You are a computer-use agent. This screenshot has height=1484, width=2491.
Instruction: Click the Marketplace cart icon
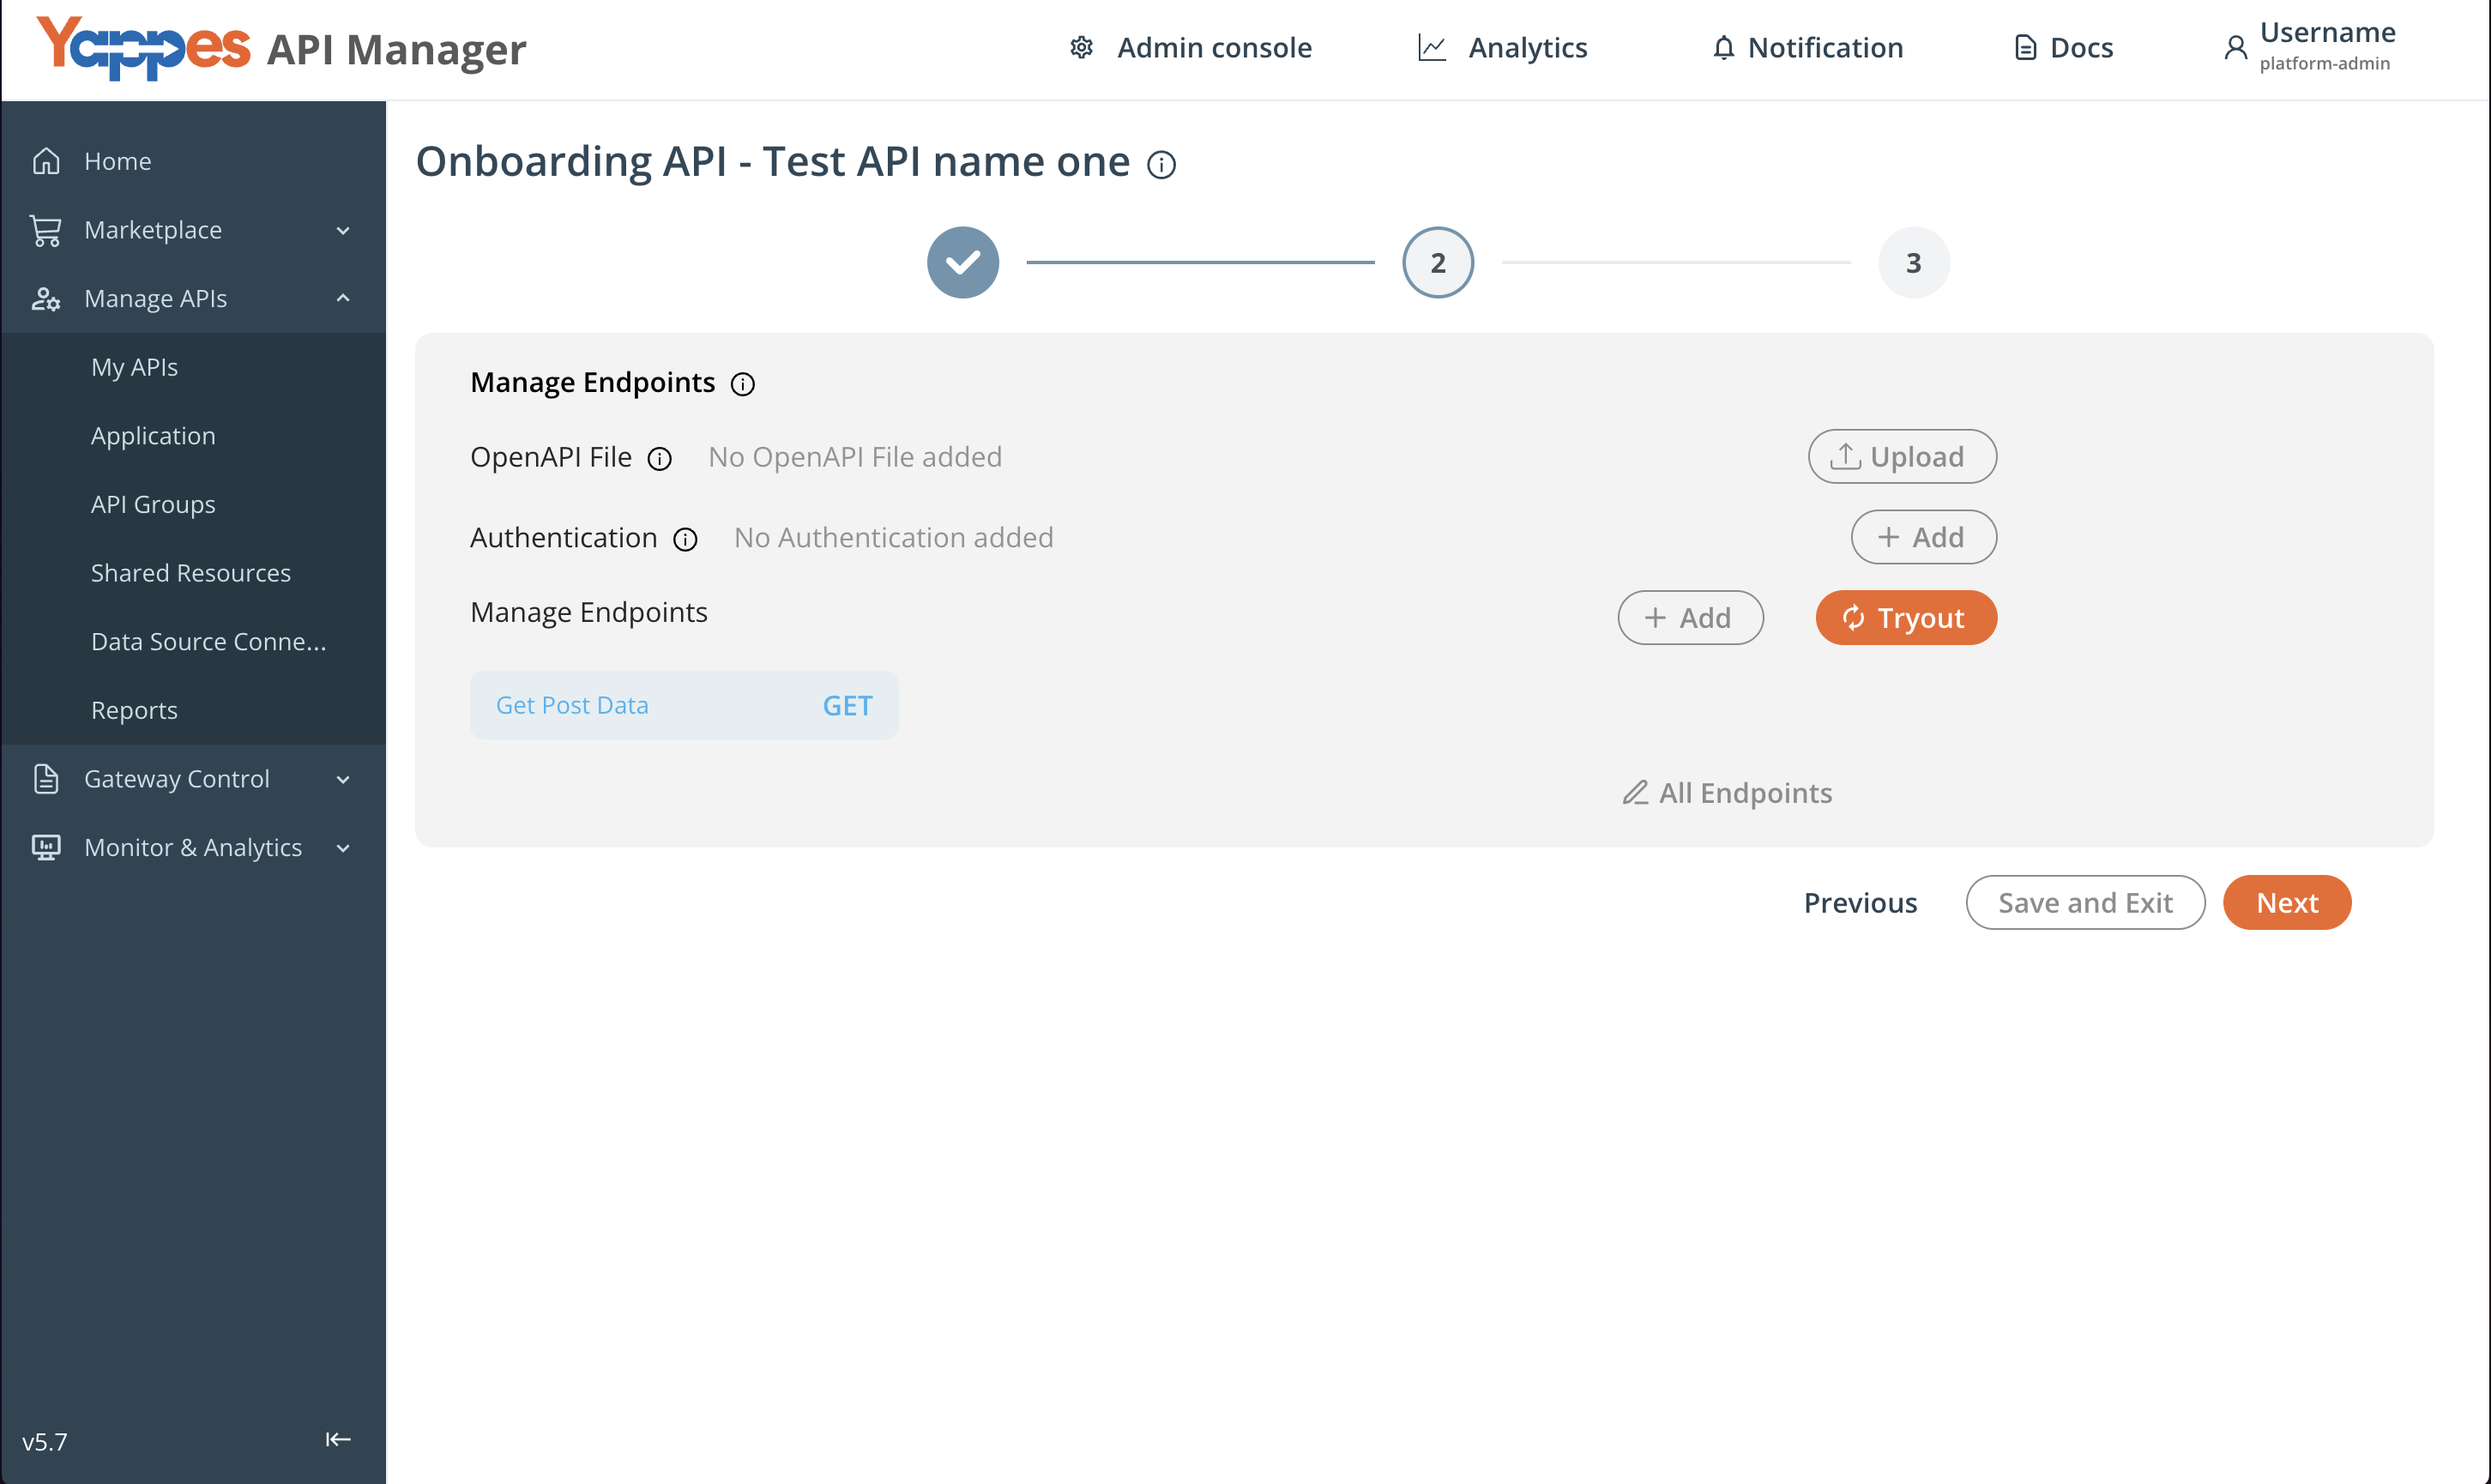pos(46,230)
